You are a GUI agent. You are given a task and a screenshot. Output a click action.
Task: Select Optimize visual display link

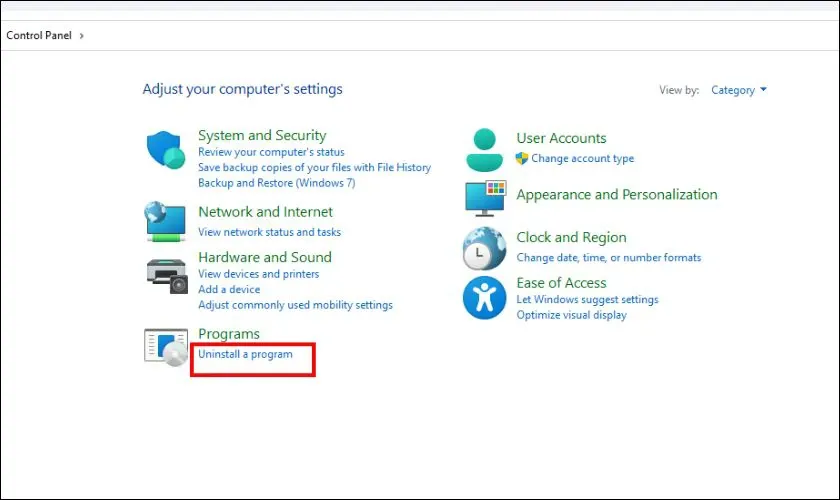click(x=571, y=315)
